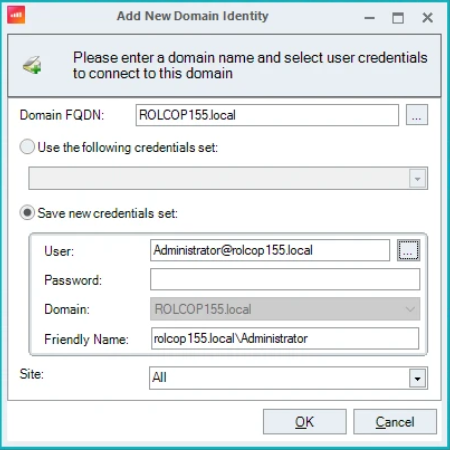Click the domain add icon in header
This screenshot has height=450, width=450.
click(32, 65)
